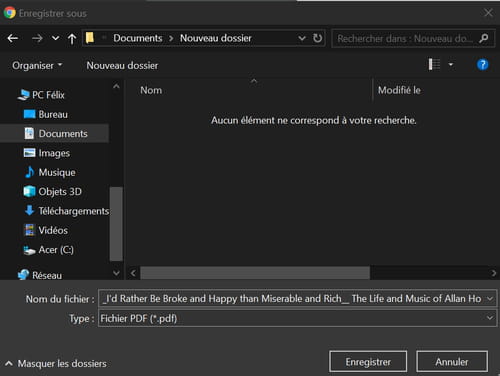500x376 pixels.
Task: Click Enregistrer to save the file
Action: click(368, 362)
